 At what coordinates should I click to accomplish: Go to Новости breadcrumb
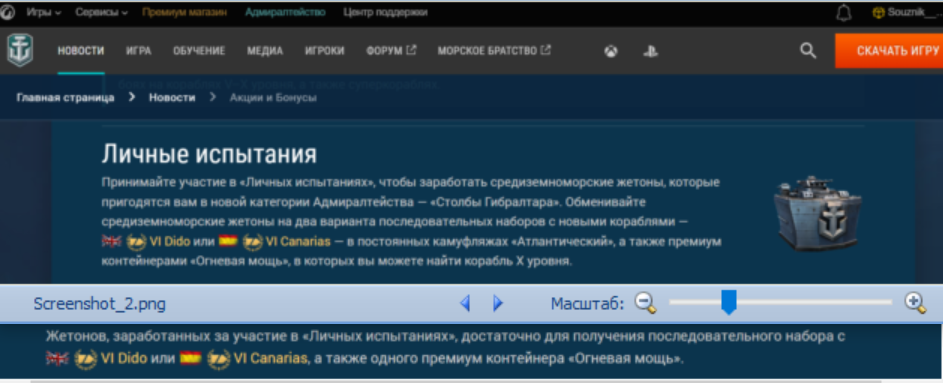[172, 97]
